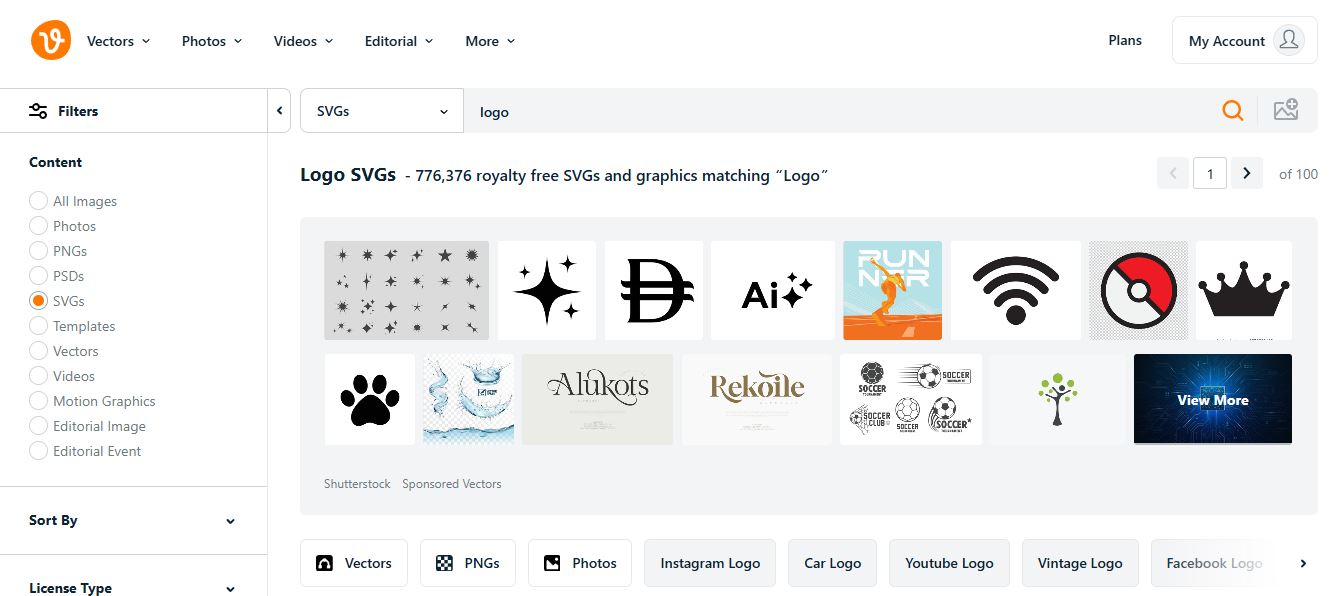Click the Instagram Logo tag button

[710, 563]
